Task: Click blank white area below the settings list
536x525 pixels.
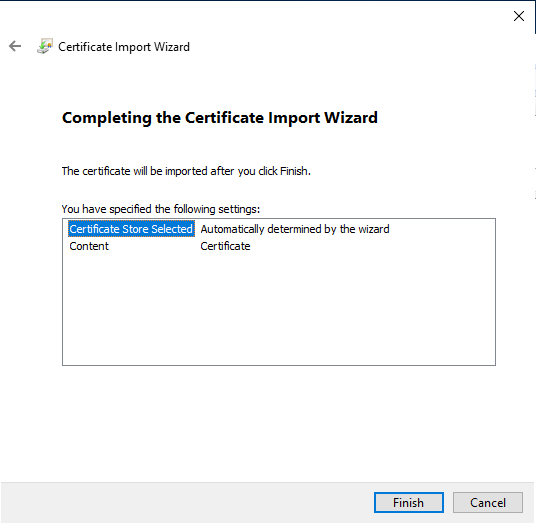Action: [x=279, y=424]
